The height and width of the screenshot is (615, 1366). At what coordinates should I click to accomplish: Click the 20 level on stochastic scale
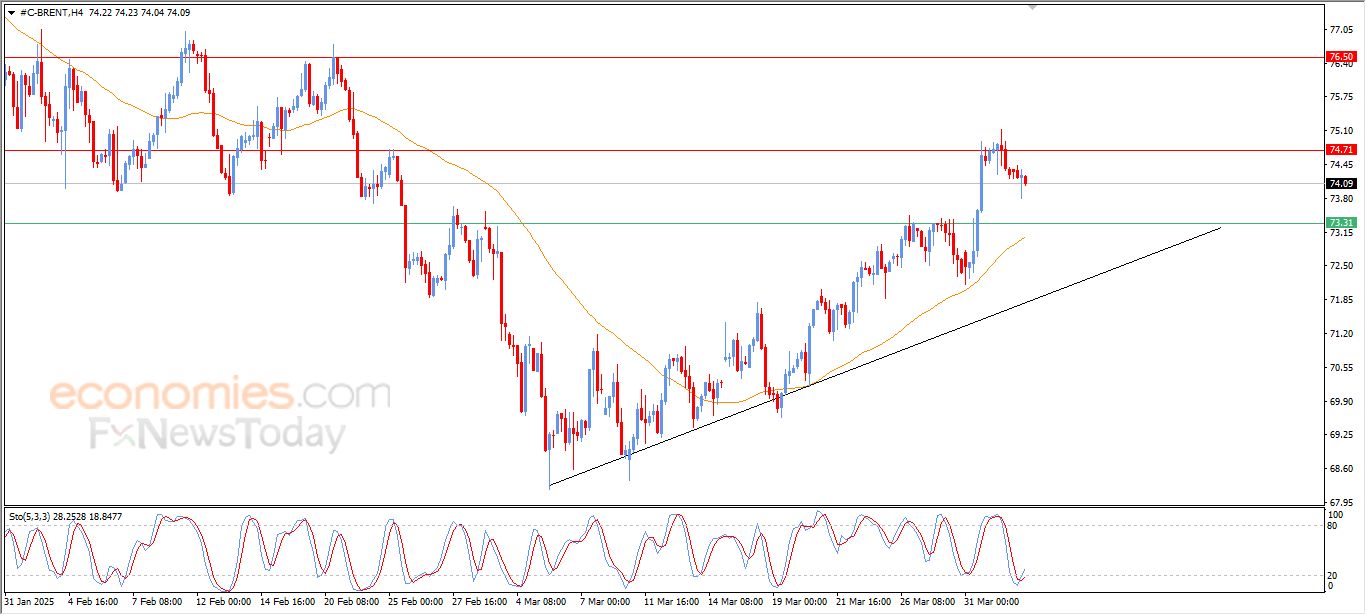1333,575
